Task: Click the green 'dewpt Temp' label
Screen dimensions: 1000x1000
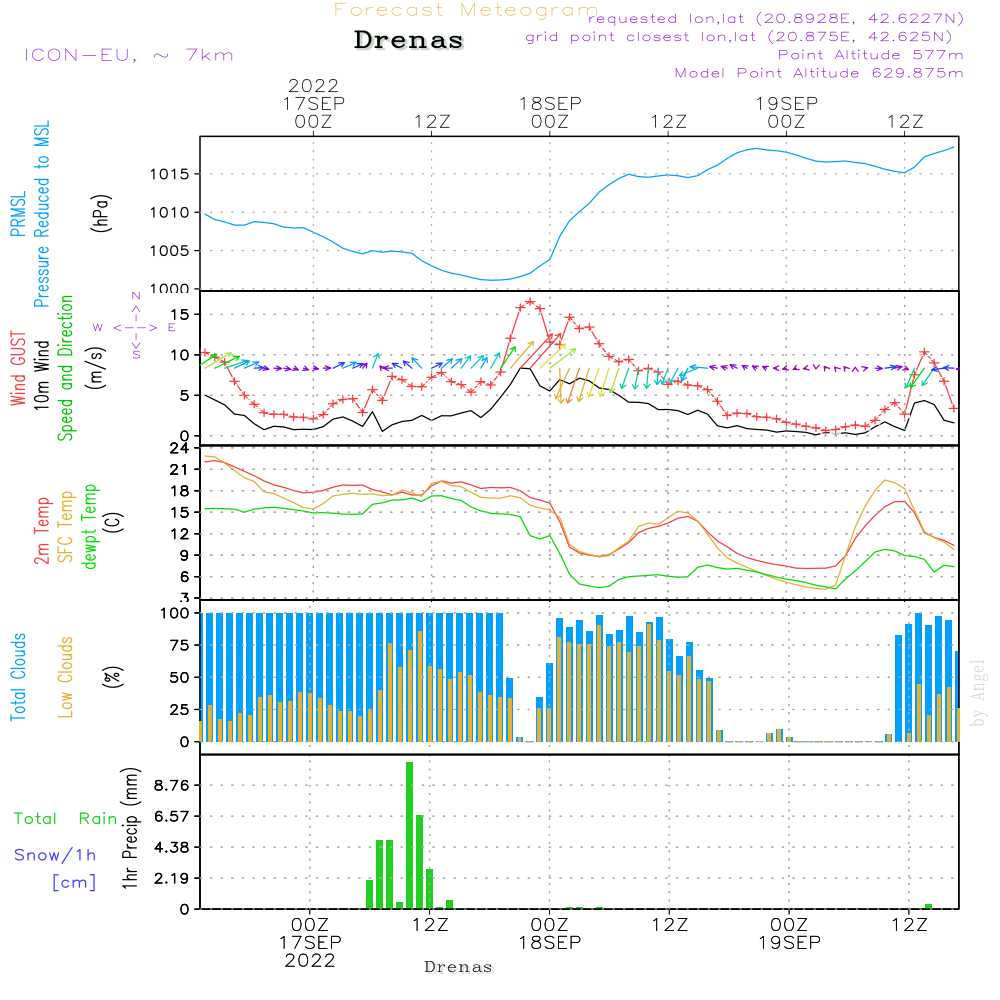Action: (89, 526)
